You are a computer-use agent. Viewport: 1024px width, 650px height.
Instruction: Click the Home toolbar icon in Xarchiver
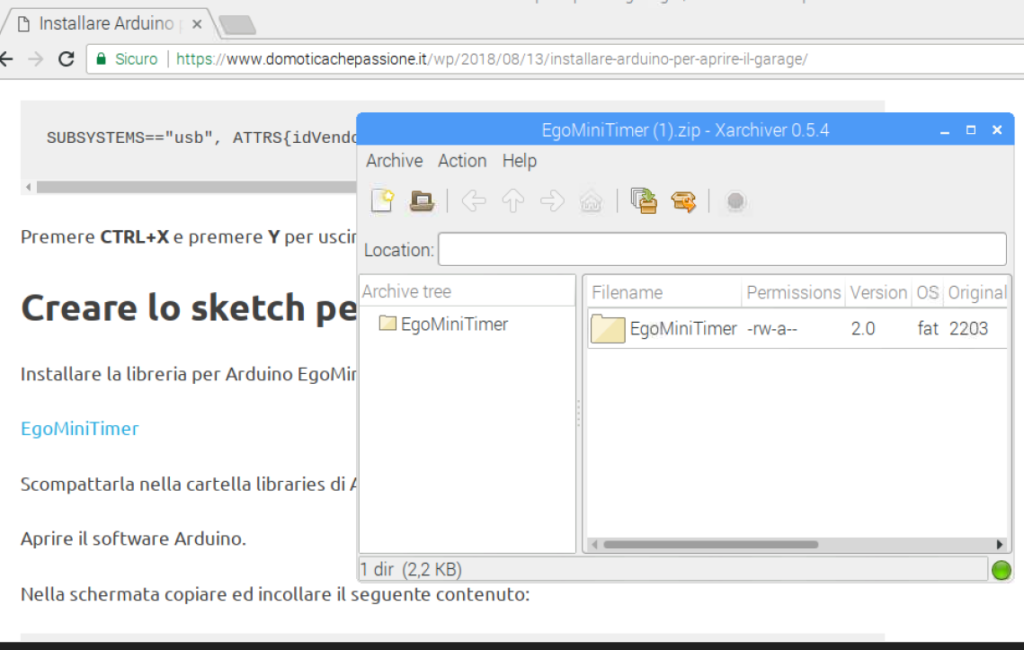pos(591,201)
